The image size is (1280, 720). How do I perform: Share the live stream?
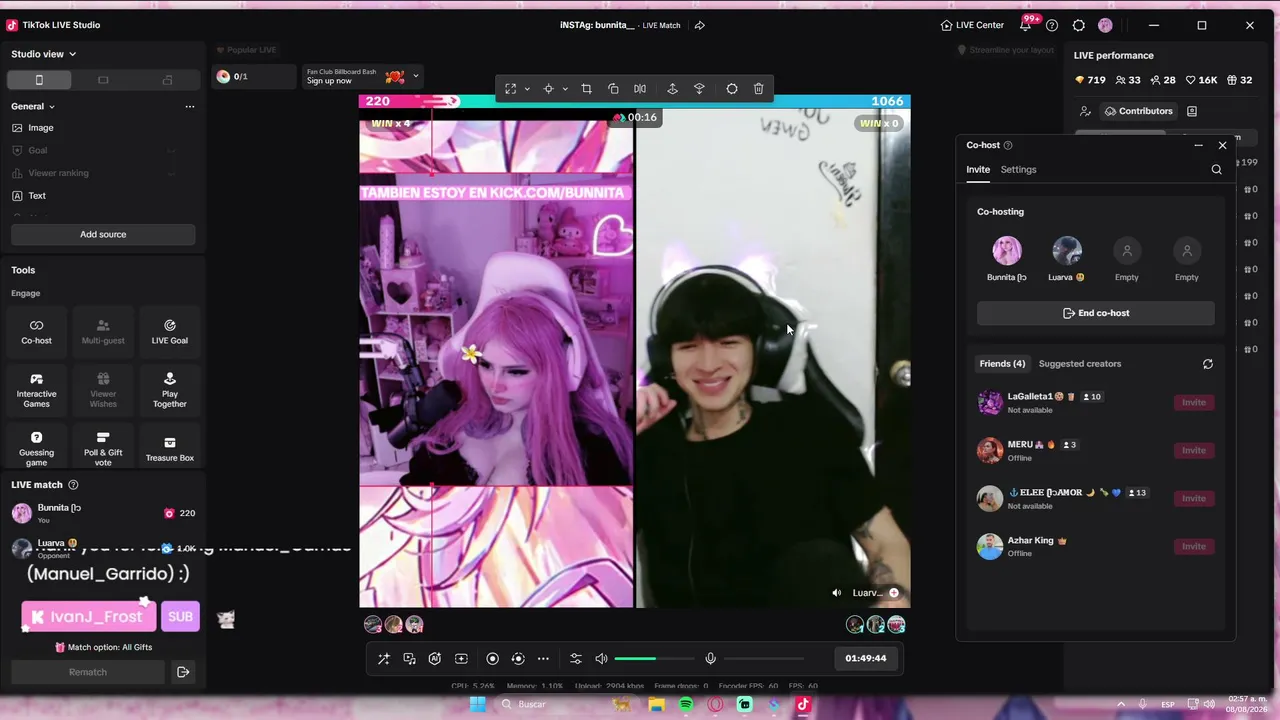(x=700, y=25)
